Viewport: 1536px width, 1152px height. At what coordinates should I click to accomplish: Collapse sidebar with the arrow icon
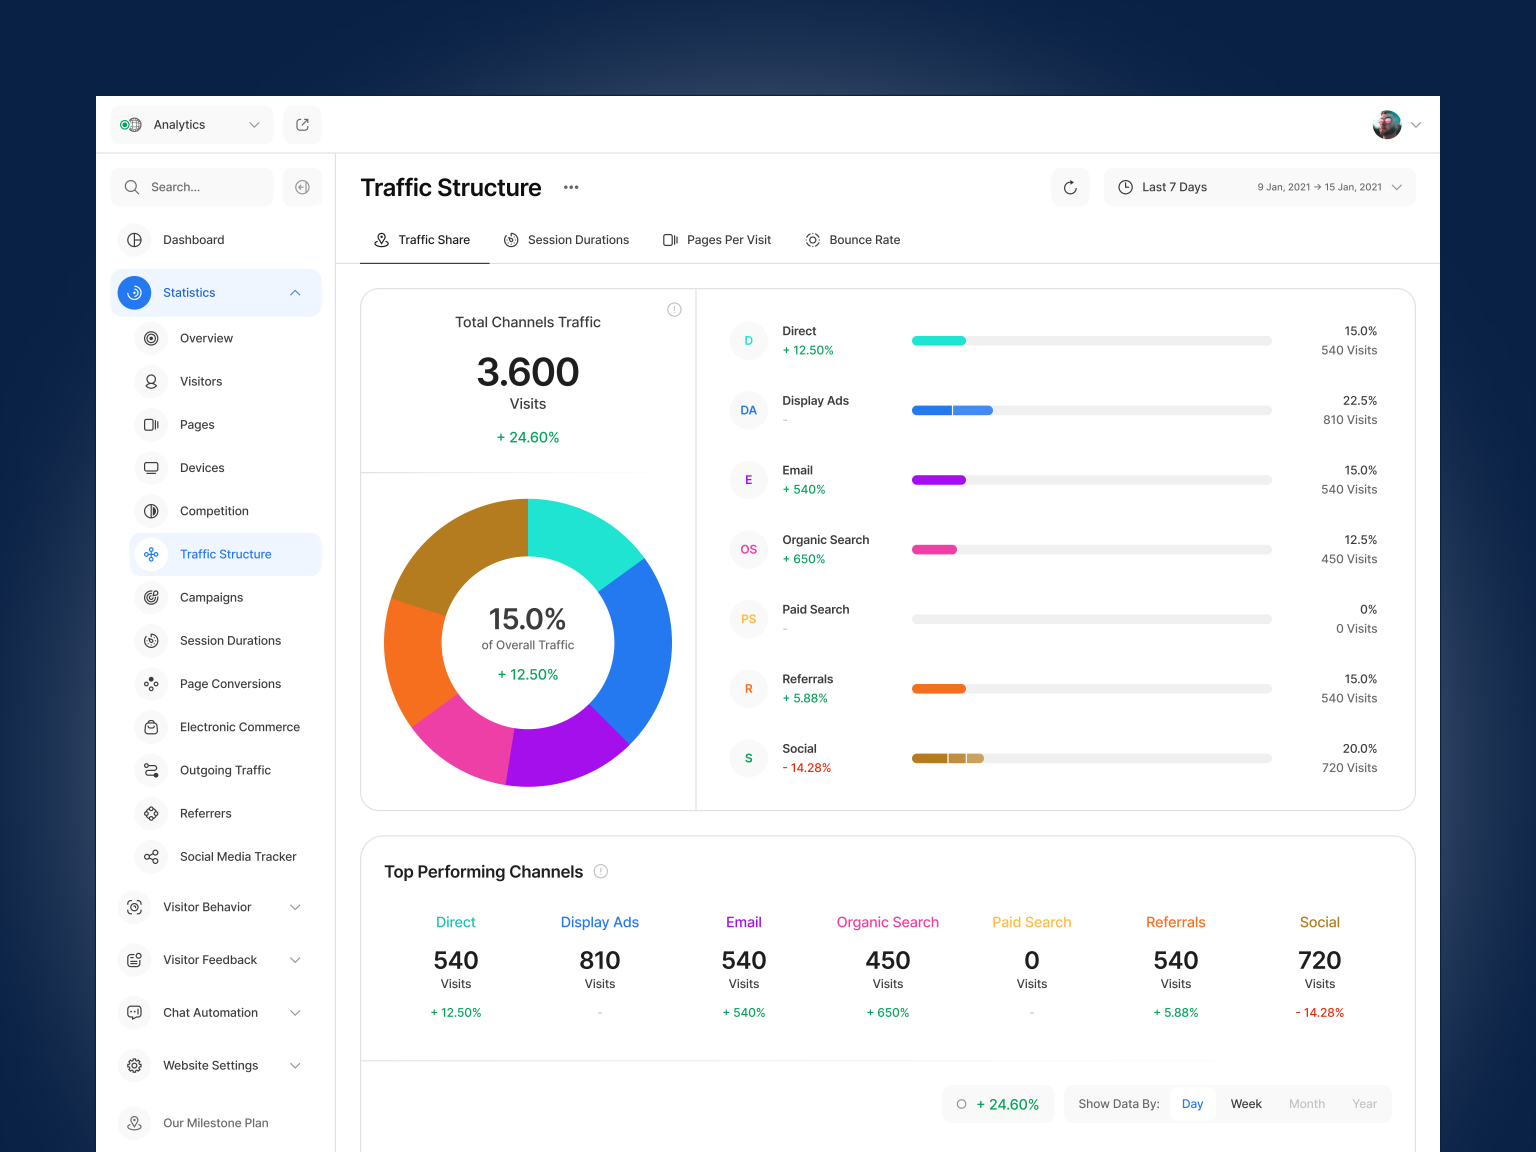(x=302, y=187)
